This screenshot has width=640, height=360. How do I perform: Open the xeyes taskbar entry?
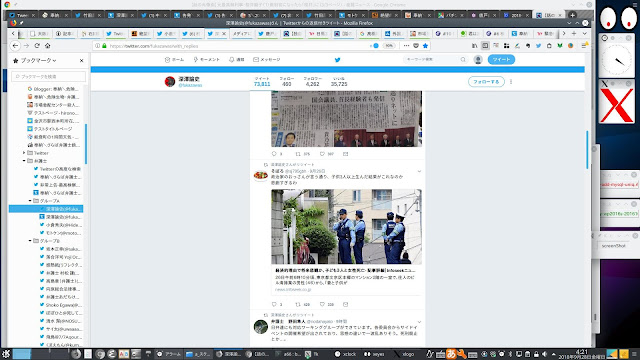[x=374, y=354]
